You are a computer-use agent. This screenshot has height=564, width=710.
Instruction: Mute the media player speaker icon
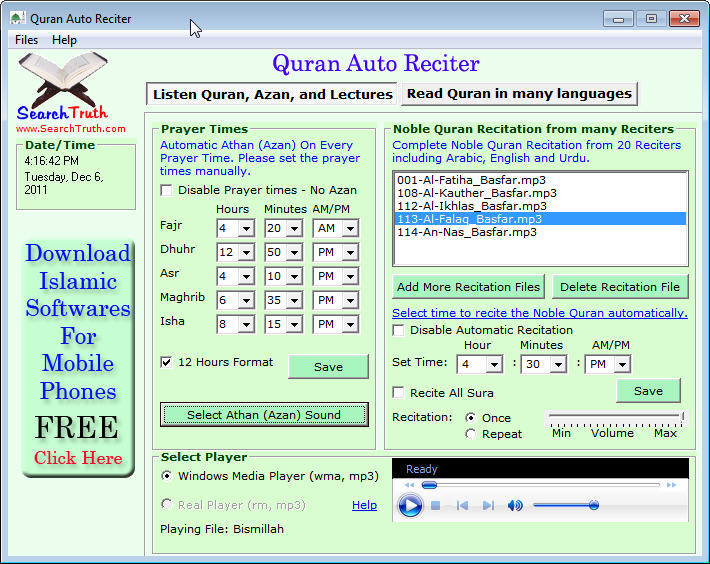(x=515, y=505)
